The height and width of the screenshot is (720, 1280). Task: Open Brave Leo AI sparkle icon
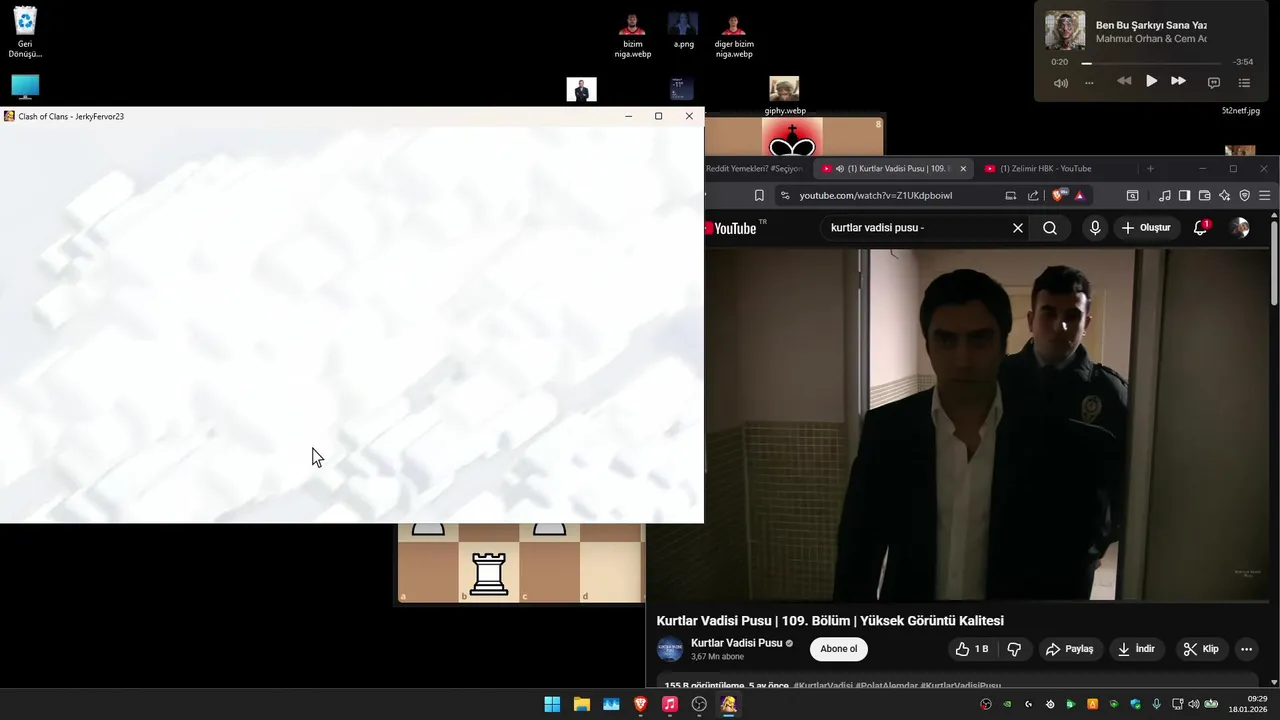(x=1225, y=196)
